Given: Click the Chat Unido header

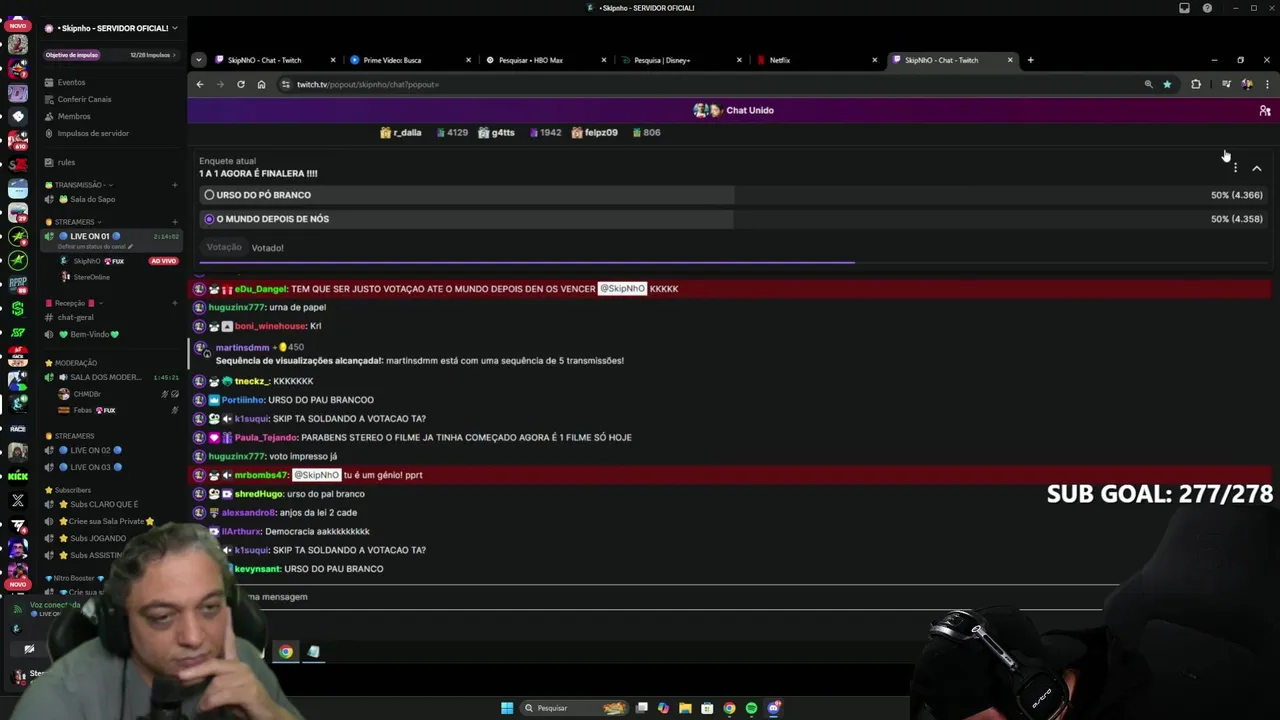Looking at the screenshot, I should pos(735,110).
